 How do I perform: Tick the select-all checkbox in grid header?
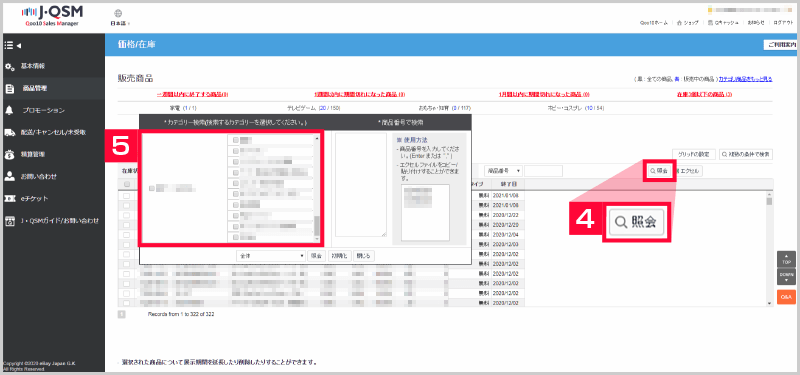(127, 184)
